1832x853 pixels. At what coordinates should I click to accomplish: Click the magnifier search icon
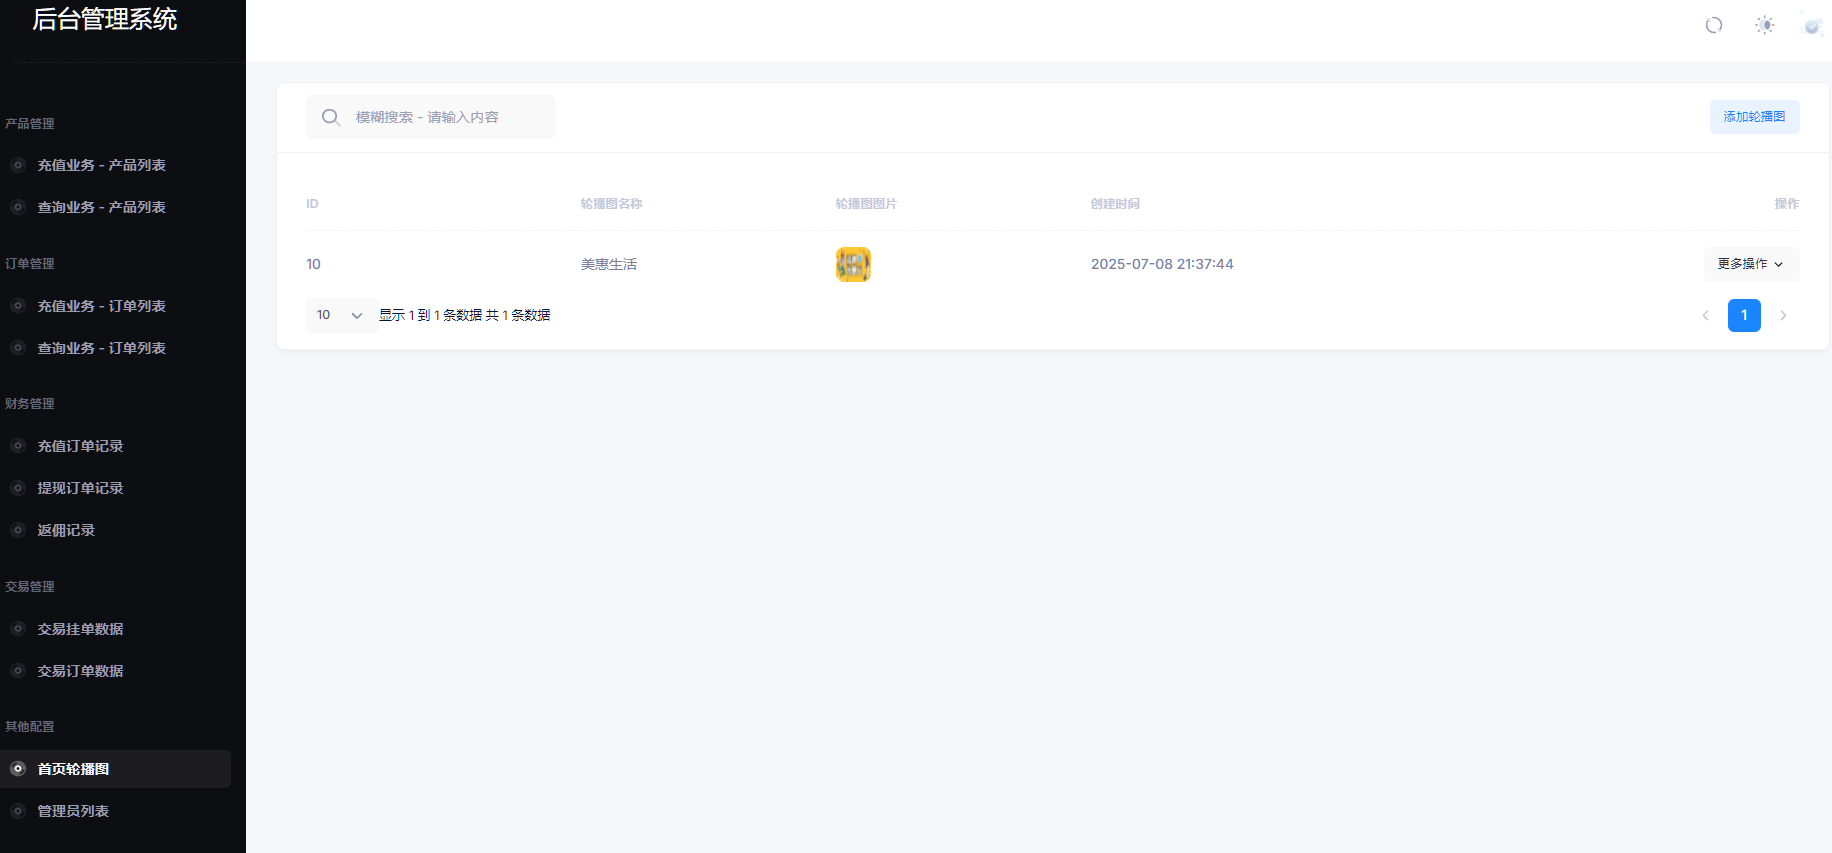pyautogui.click(x=330, y=117)
